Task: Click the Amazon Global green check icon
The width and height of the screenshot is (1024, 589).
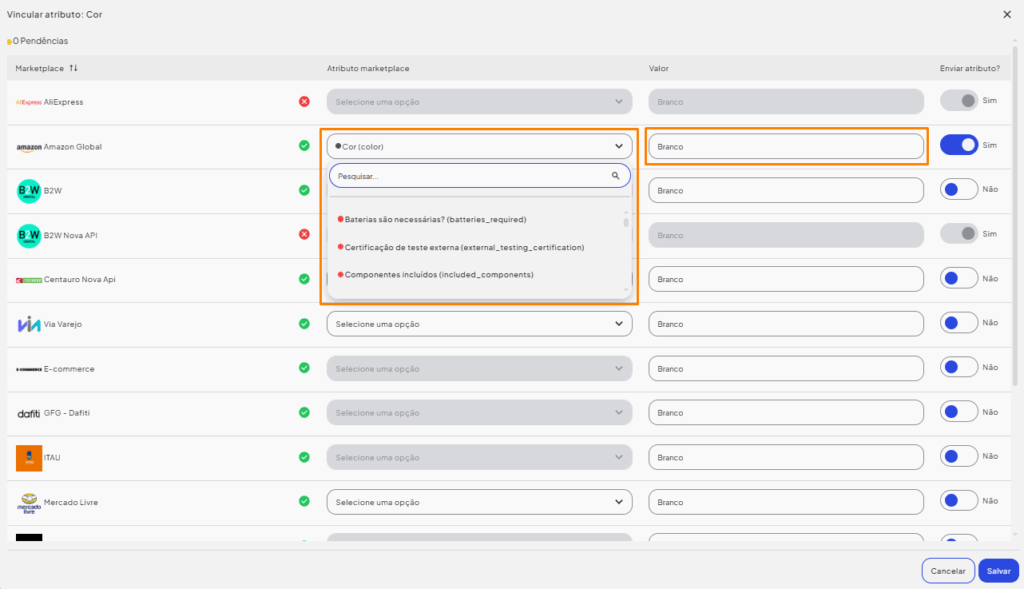Action: click(304, 145)
